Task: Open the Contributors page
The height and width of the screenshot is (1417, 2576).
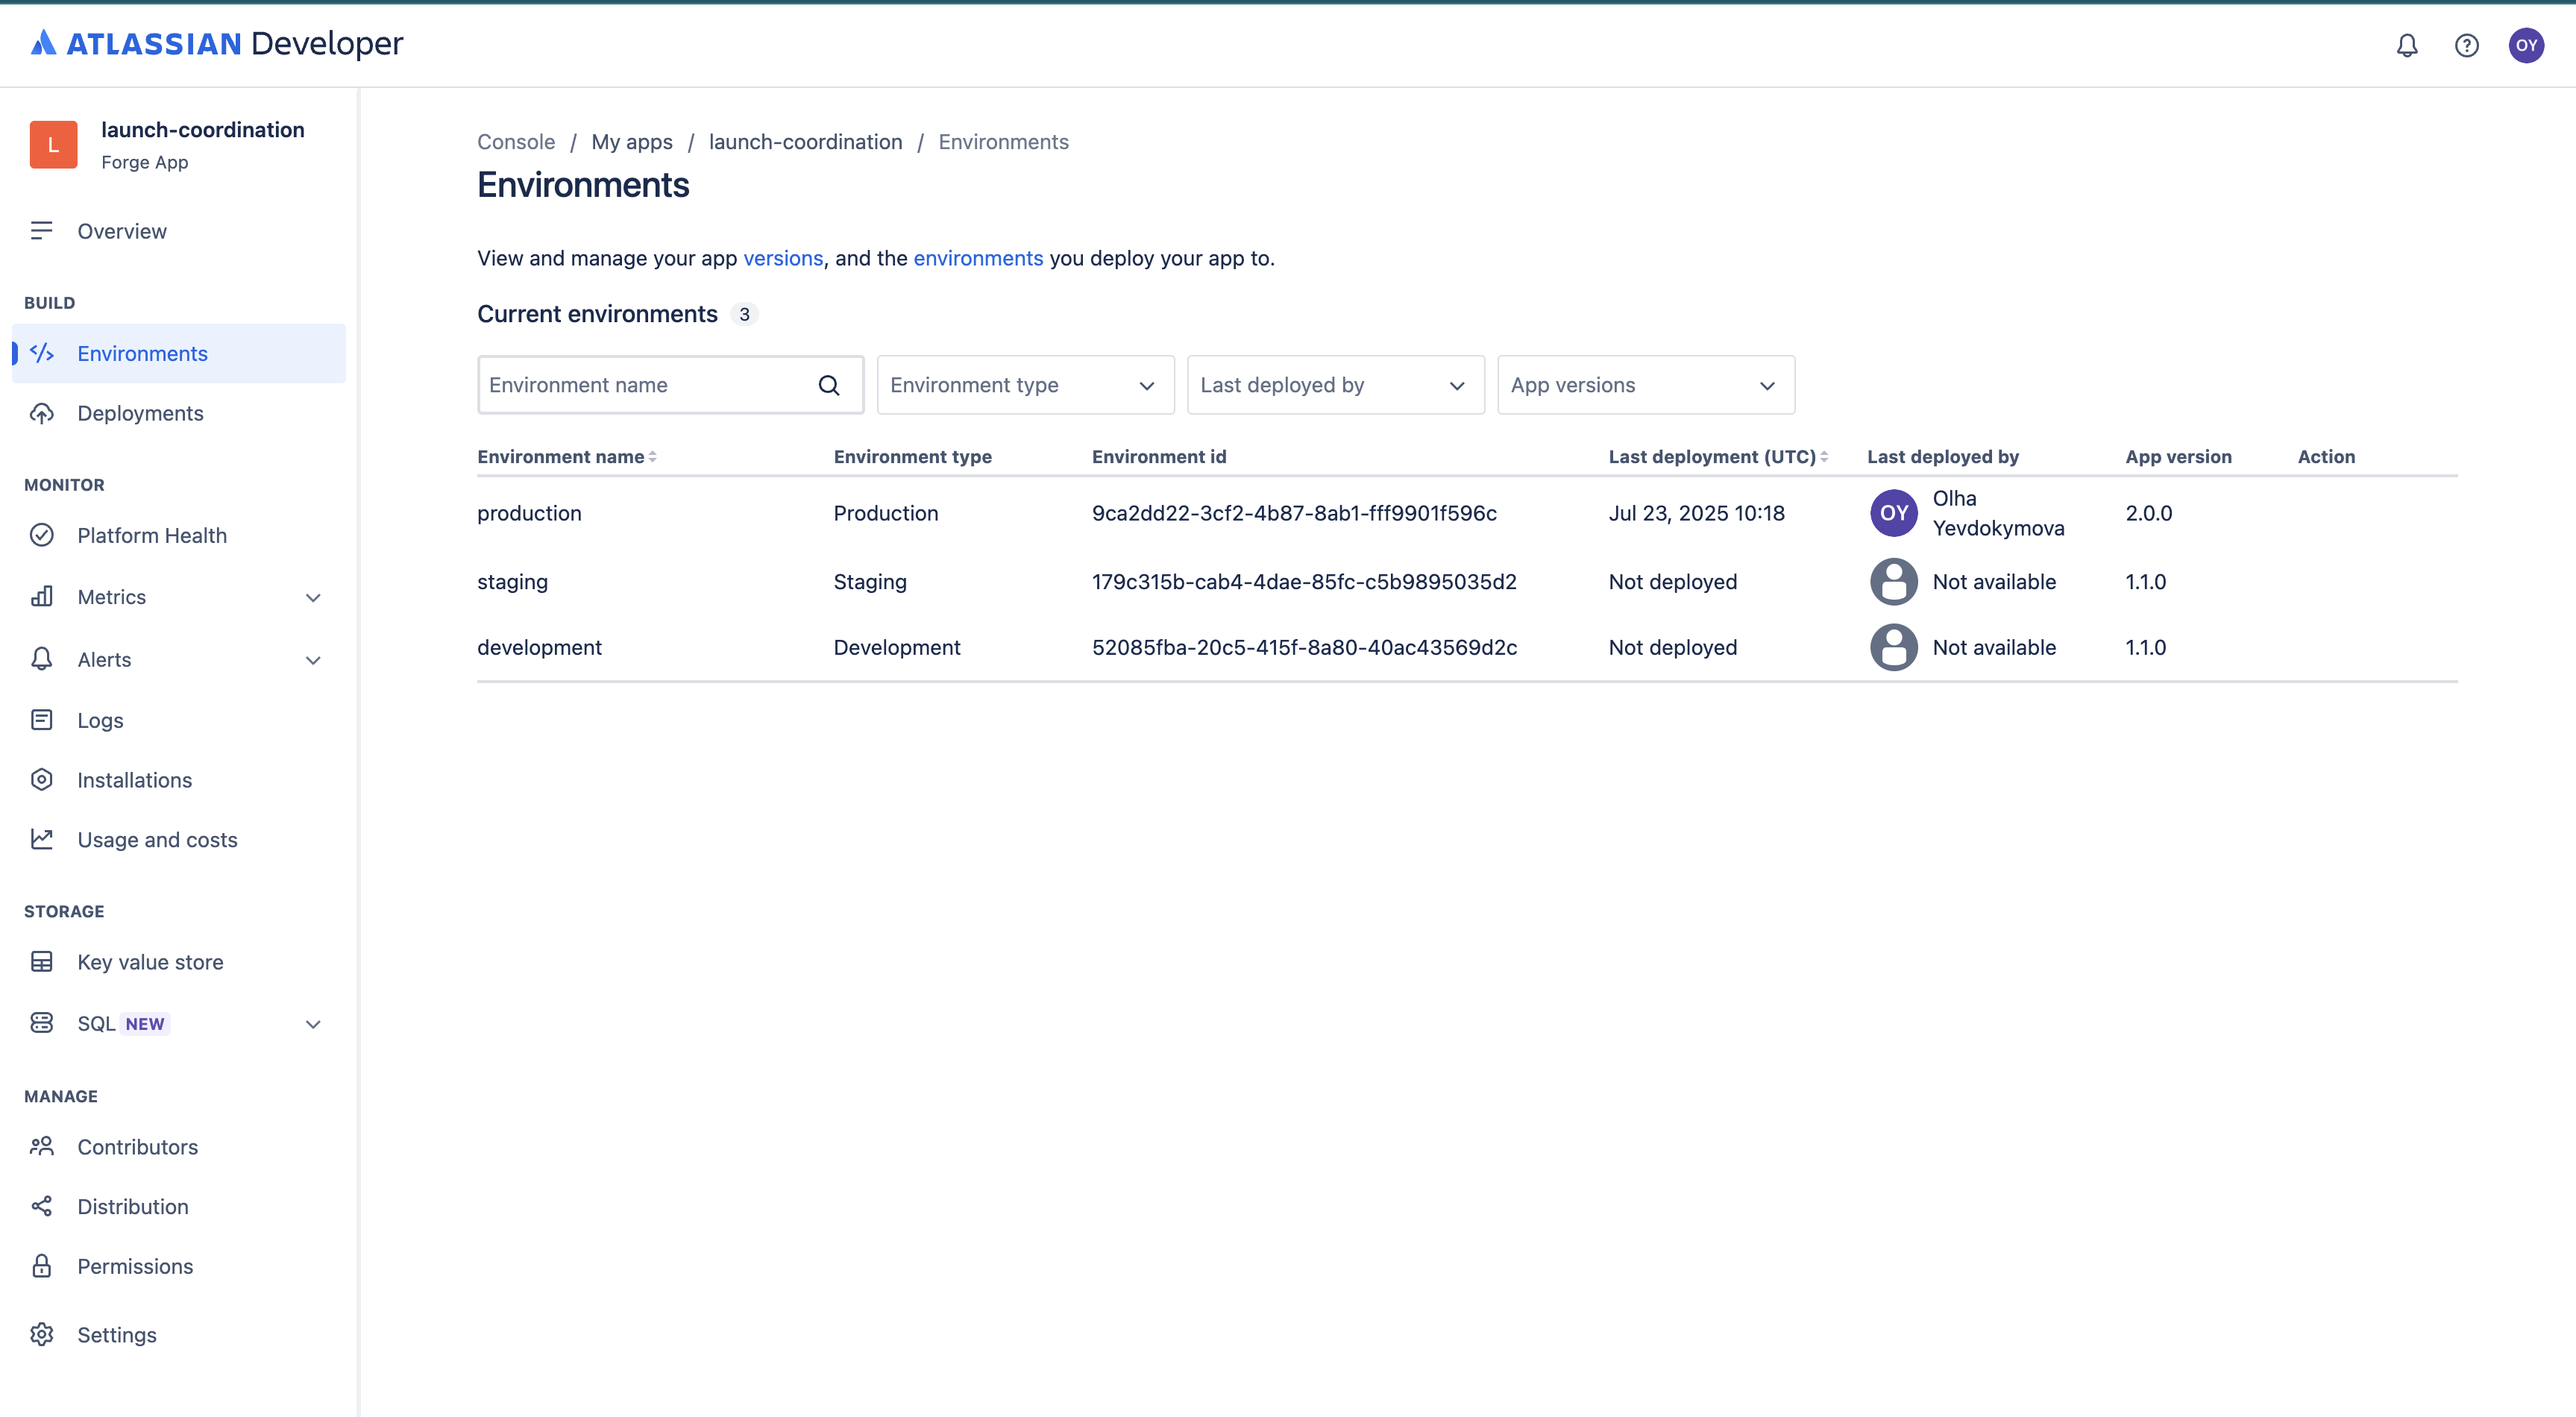Action: (137, 1146)
